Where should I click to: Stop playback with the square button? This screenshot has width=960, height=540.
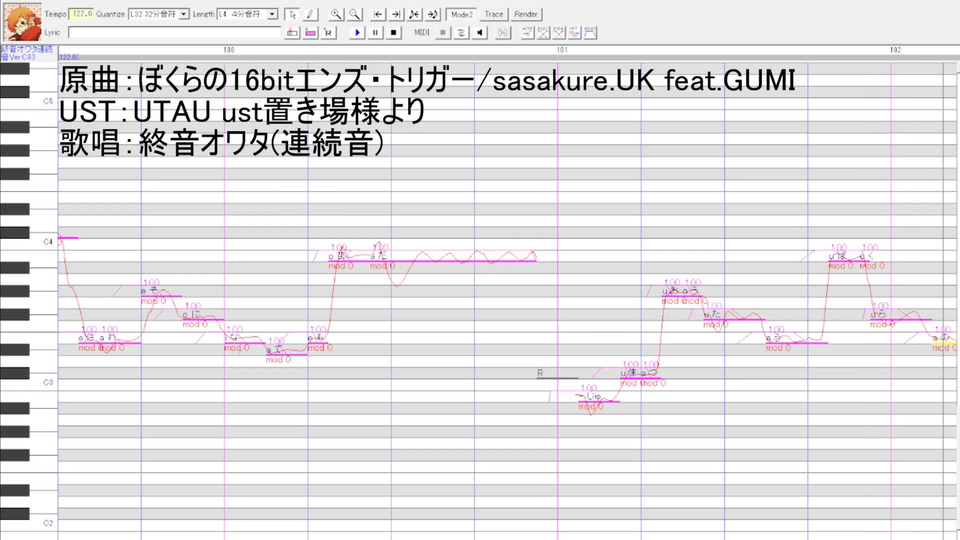tap(394, 32)
